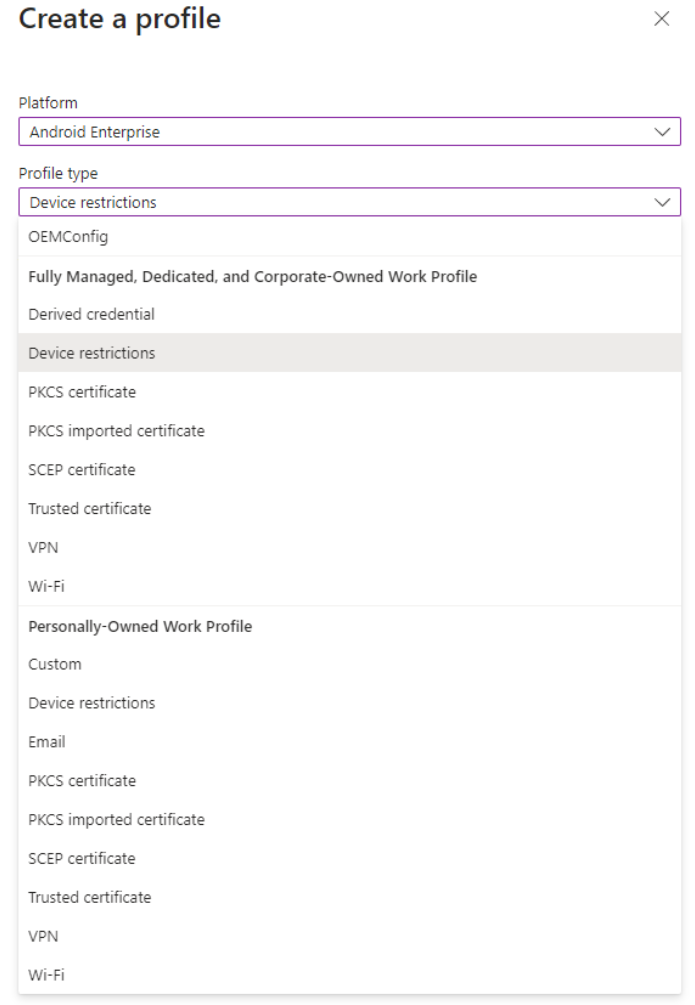Choose Custom under Personally-Owned Work Profile
The width and height of the screenshot is (695, 1005).
click(349, 664)
